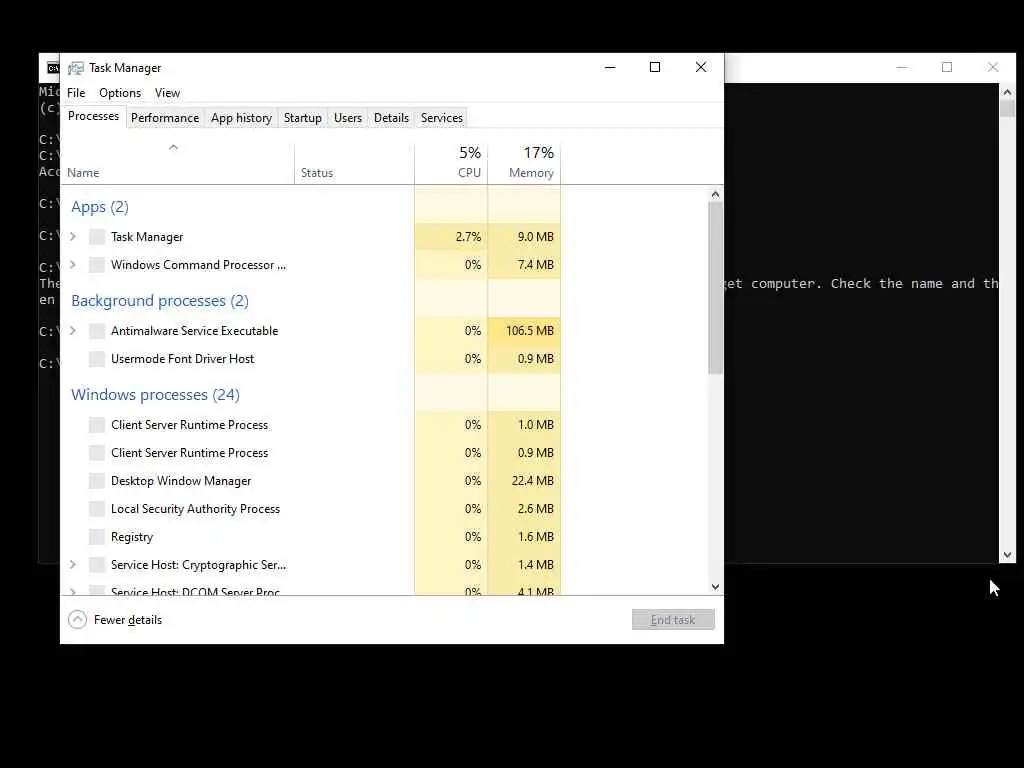Click icon beside Windows Command Processor row
The image size is (1024, 768).
[97, 265]
